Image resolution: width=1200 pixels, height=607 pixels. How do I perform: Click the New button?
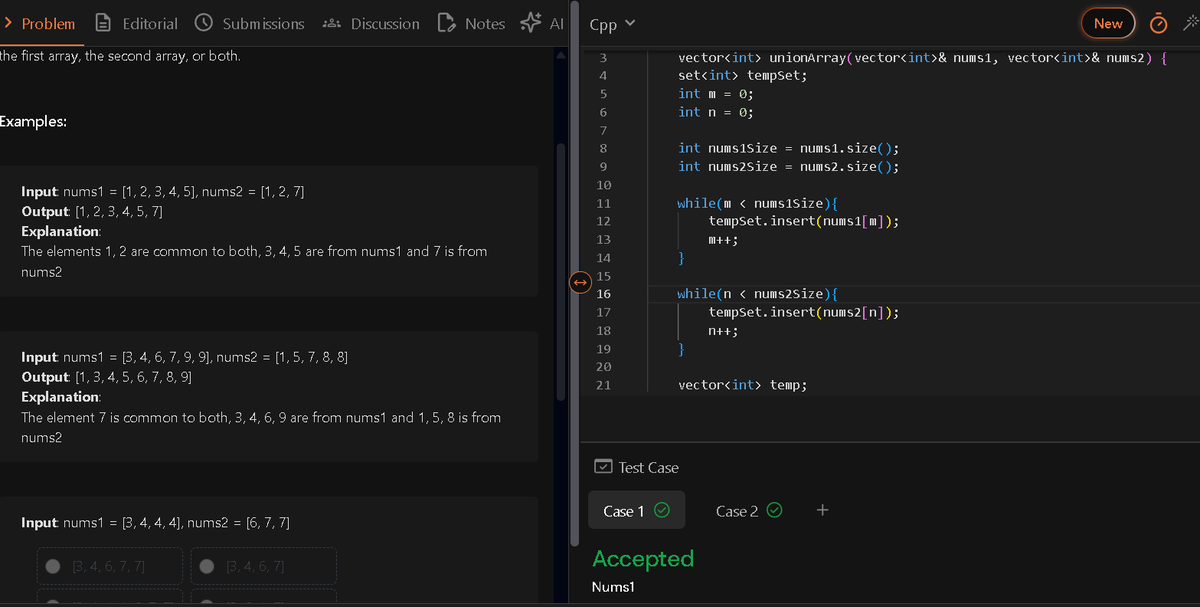pos(1108,23)
